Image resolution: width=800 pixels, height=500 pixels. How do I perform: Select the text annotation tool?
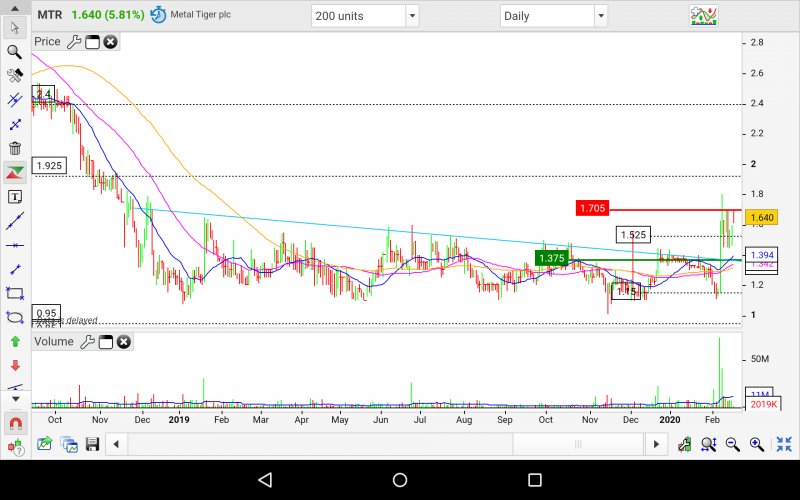15,197
